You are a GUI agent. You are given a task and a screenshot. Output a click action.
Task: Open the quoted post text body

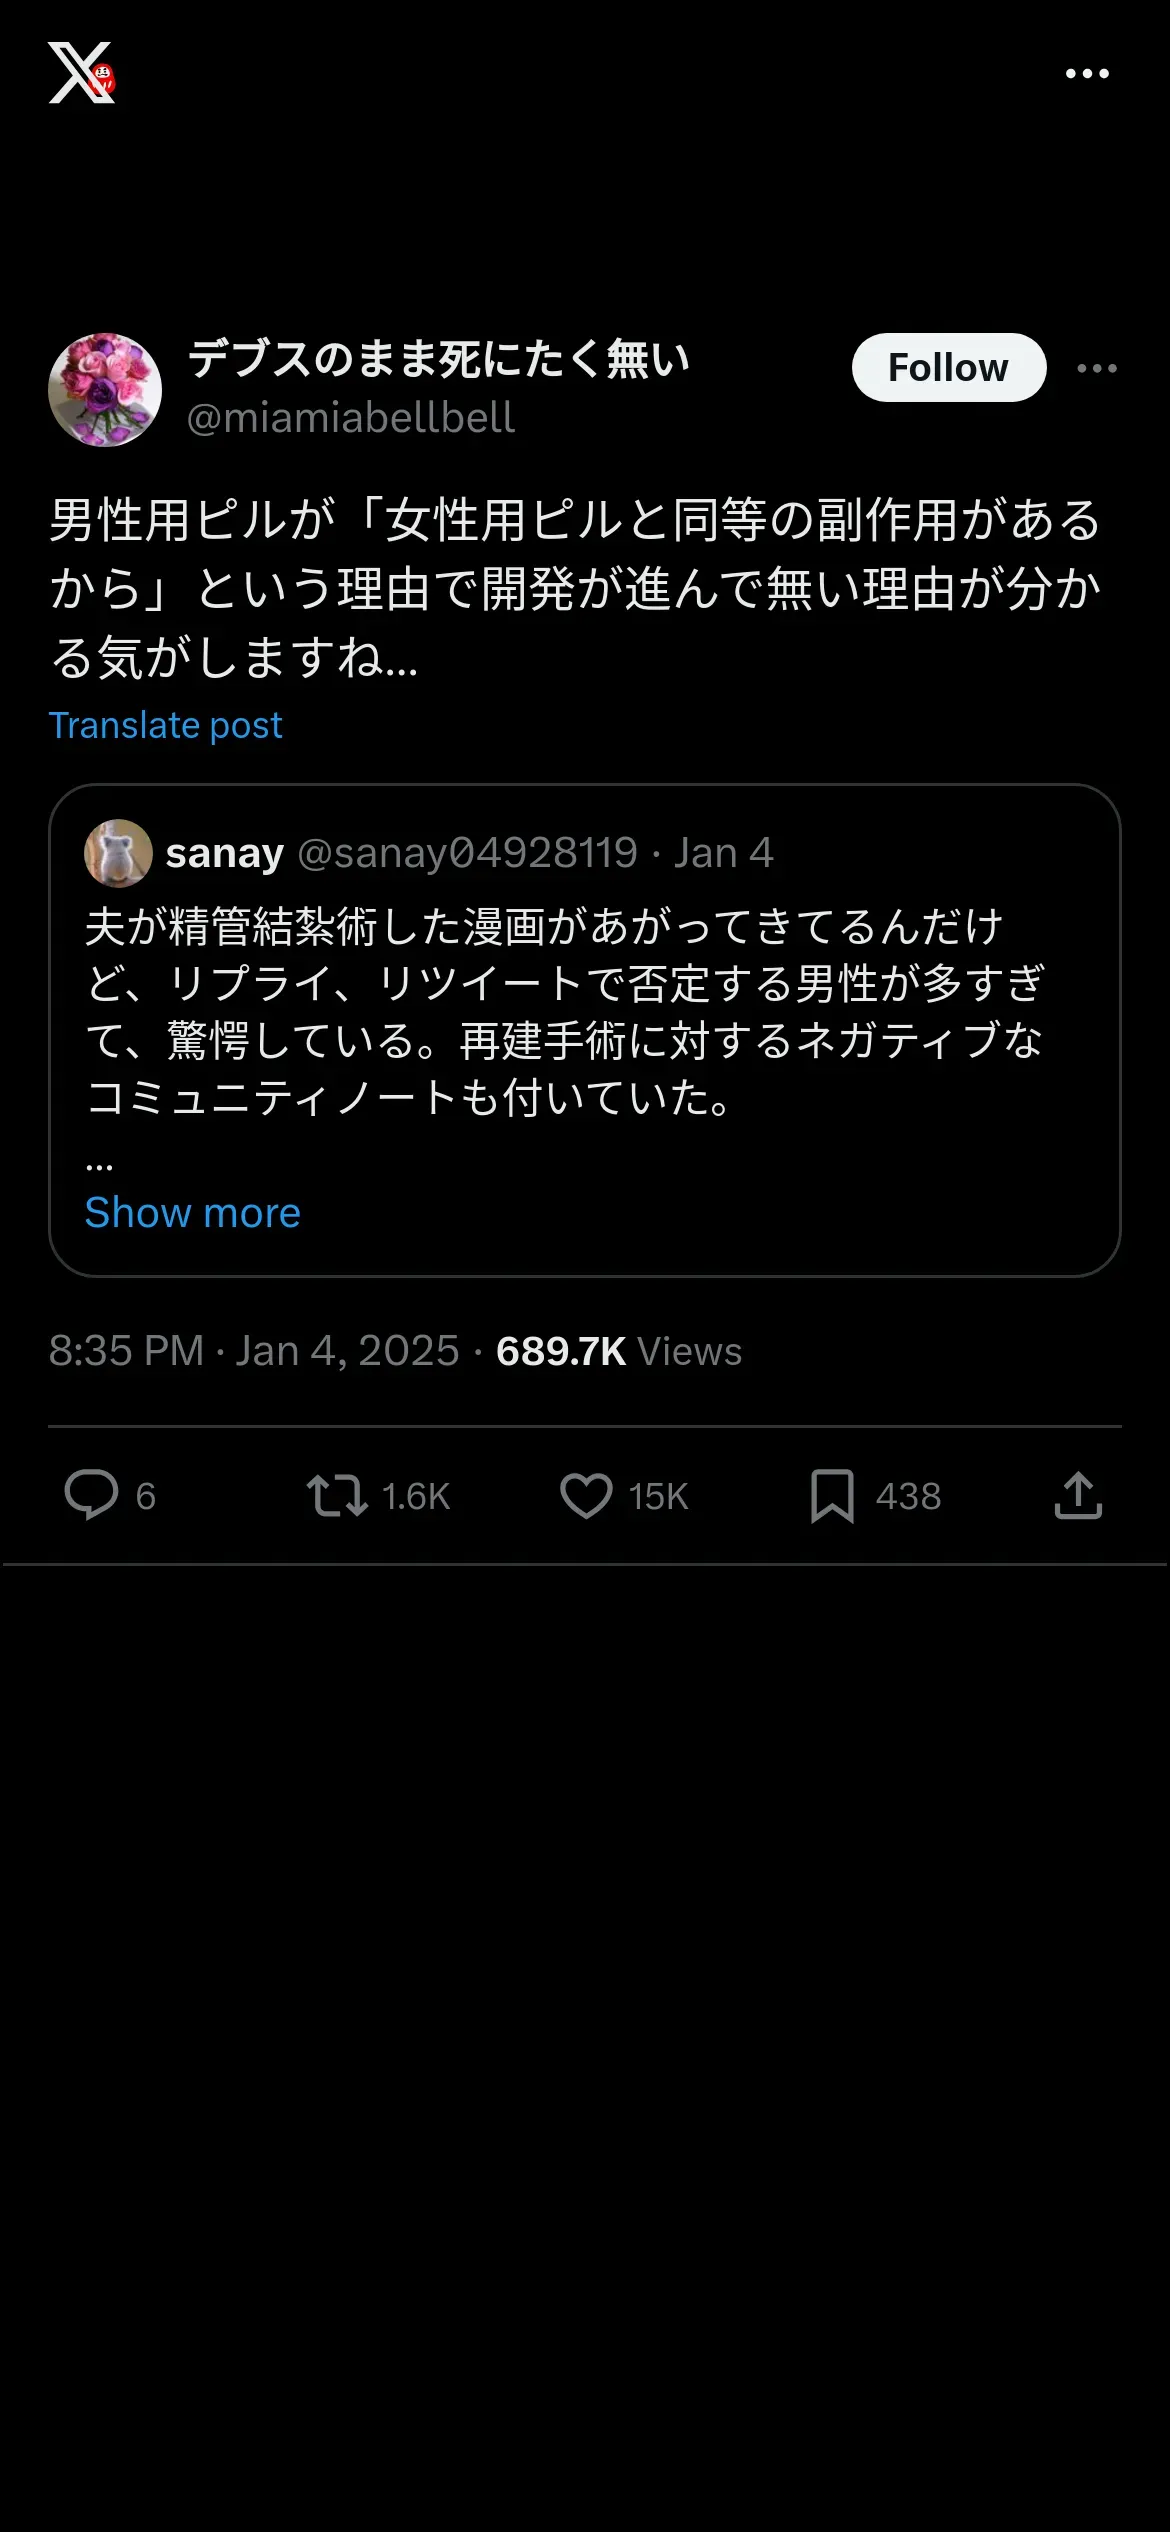coord(565,1012)
